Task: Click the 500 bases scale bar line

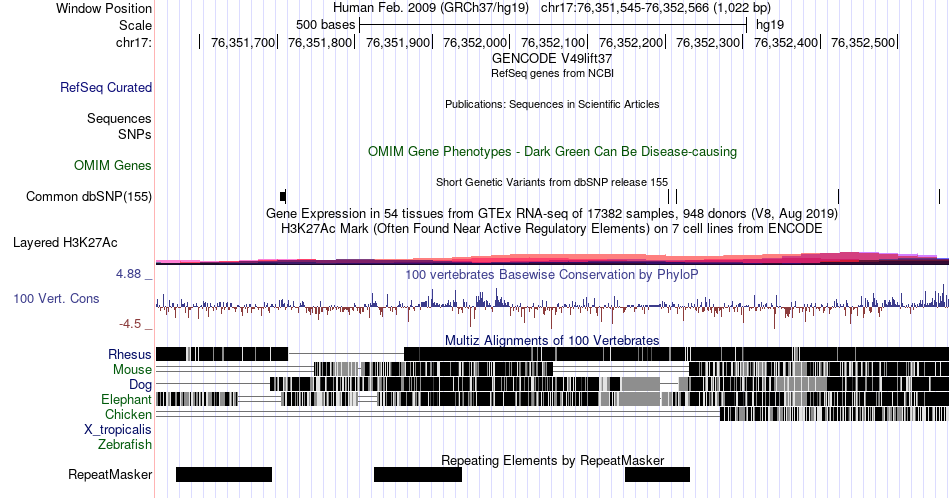Action: coord(553,25)
